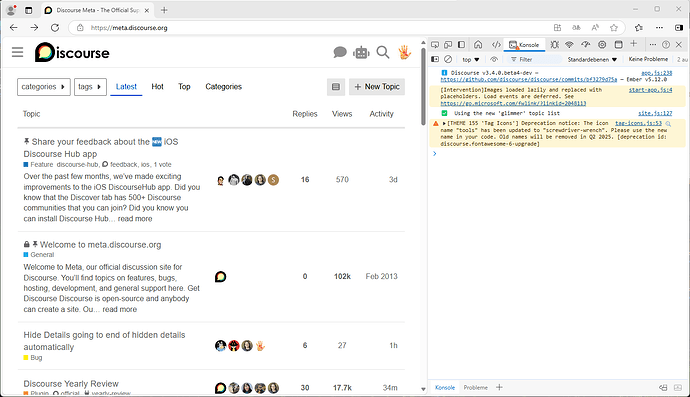Open the github discourse commits link
The height and width of the screenshot is (397, 690).
[x=529, y=79]
